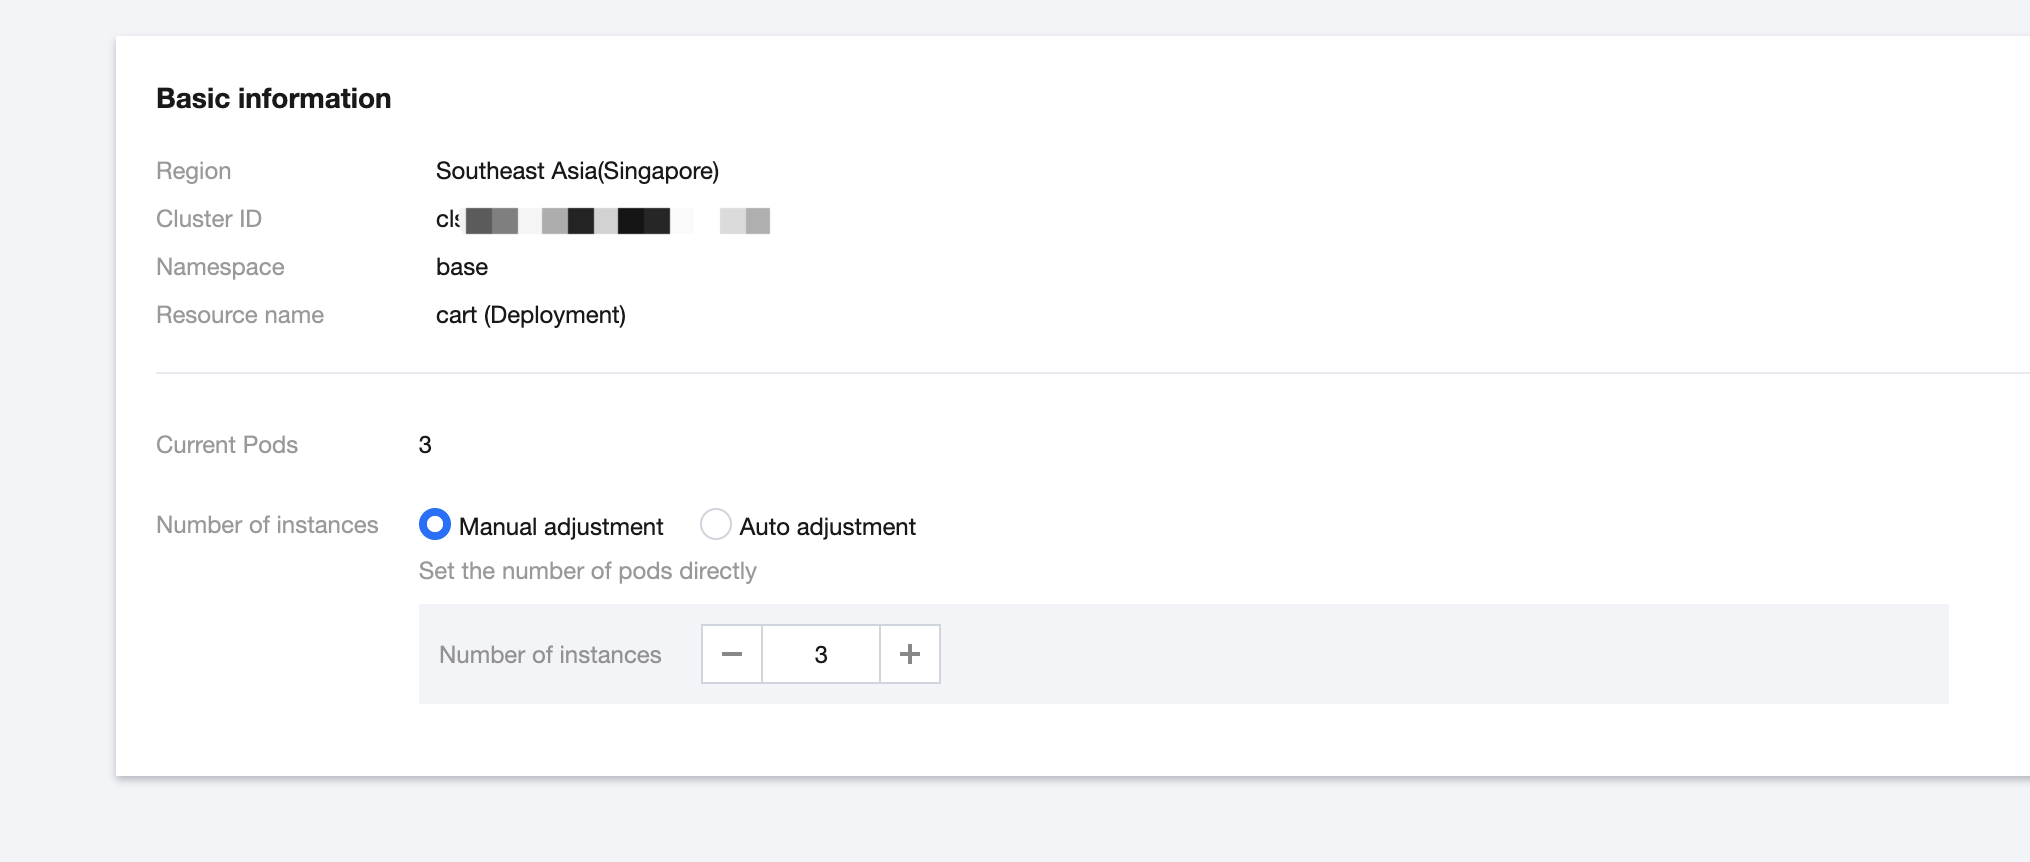Click the "Region" field label

pyautogui.click(x=194, y=171)
